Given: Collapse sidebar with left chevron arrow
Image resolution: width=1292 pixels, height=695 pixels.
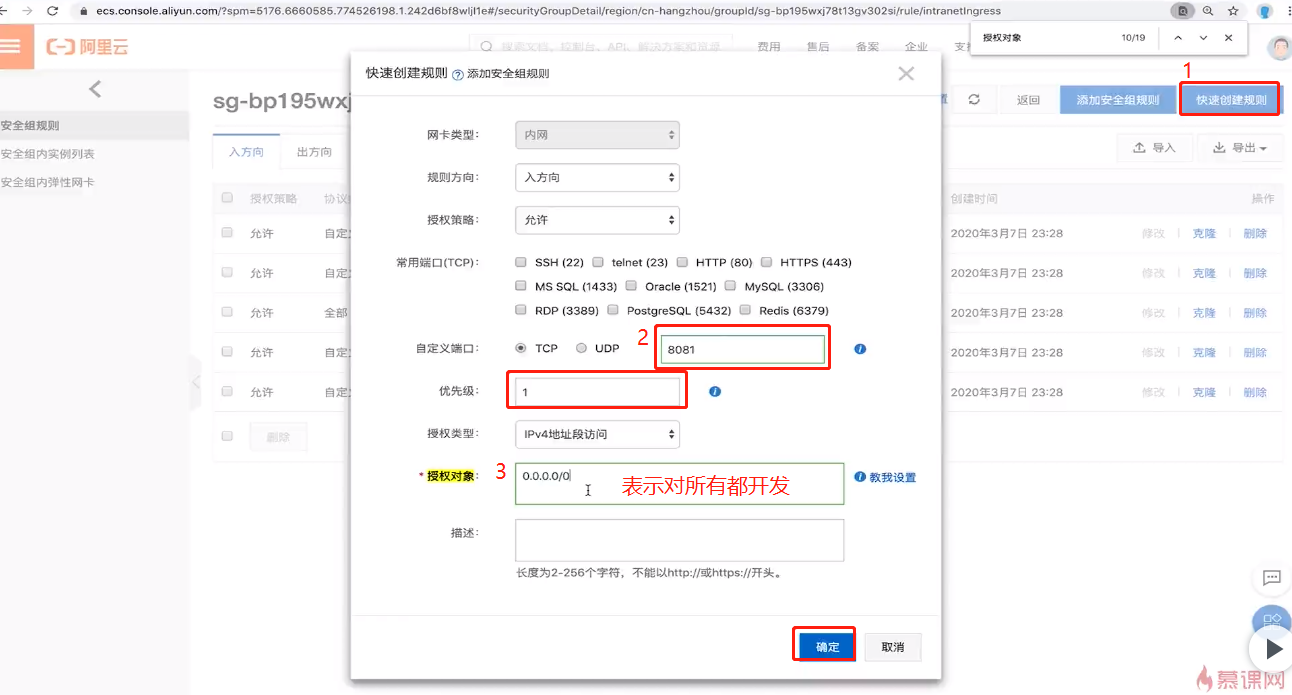Looking at the screenshot, I should coord(95,89).
